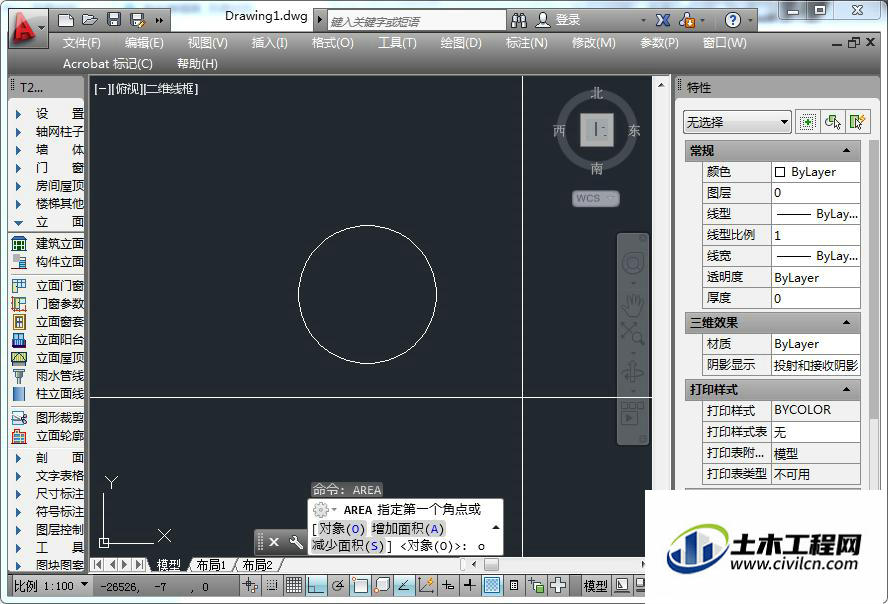Open 立面门窗 tool

tap(48, 285)
